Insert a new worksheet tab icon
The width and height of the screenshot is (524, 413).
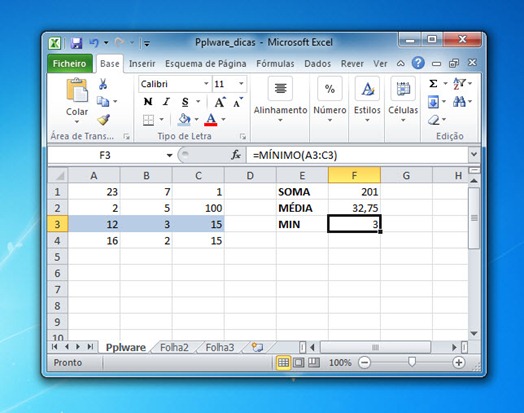pos(257,348)
